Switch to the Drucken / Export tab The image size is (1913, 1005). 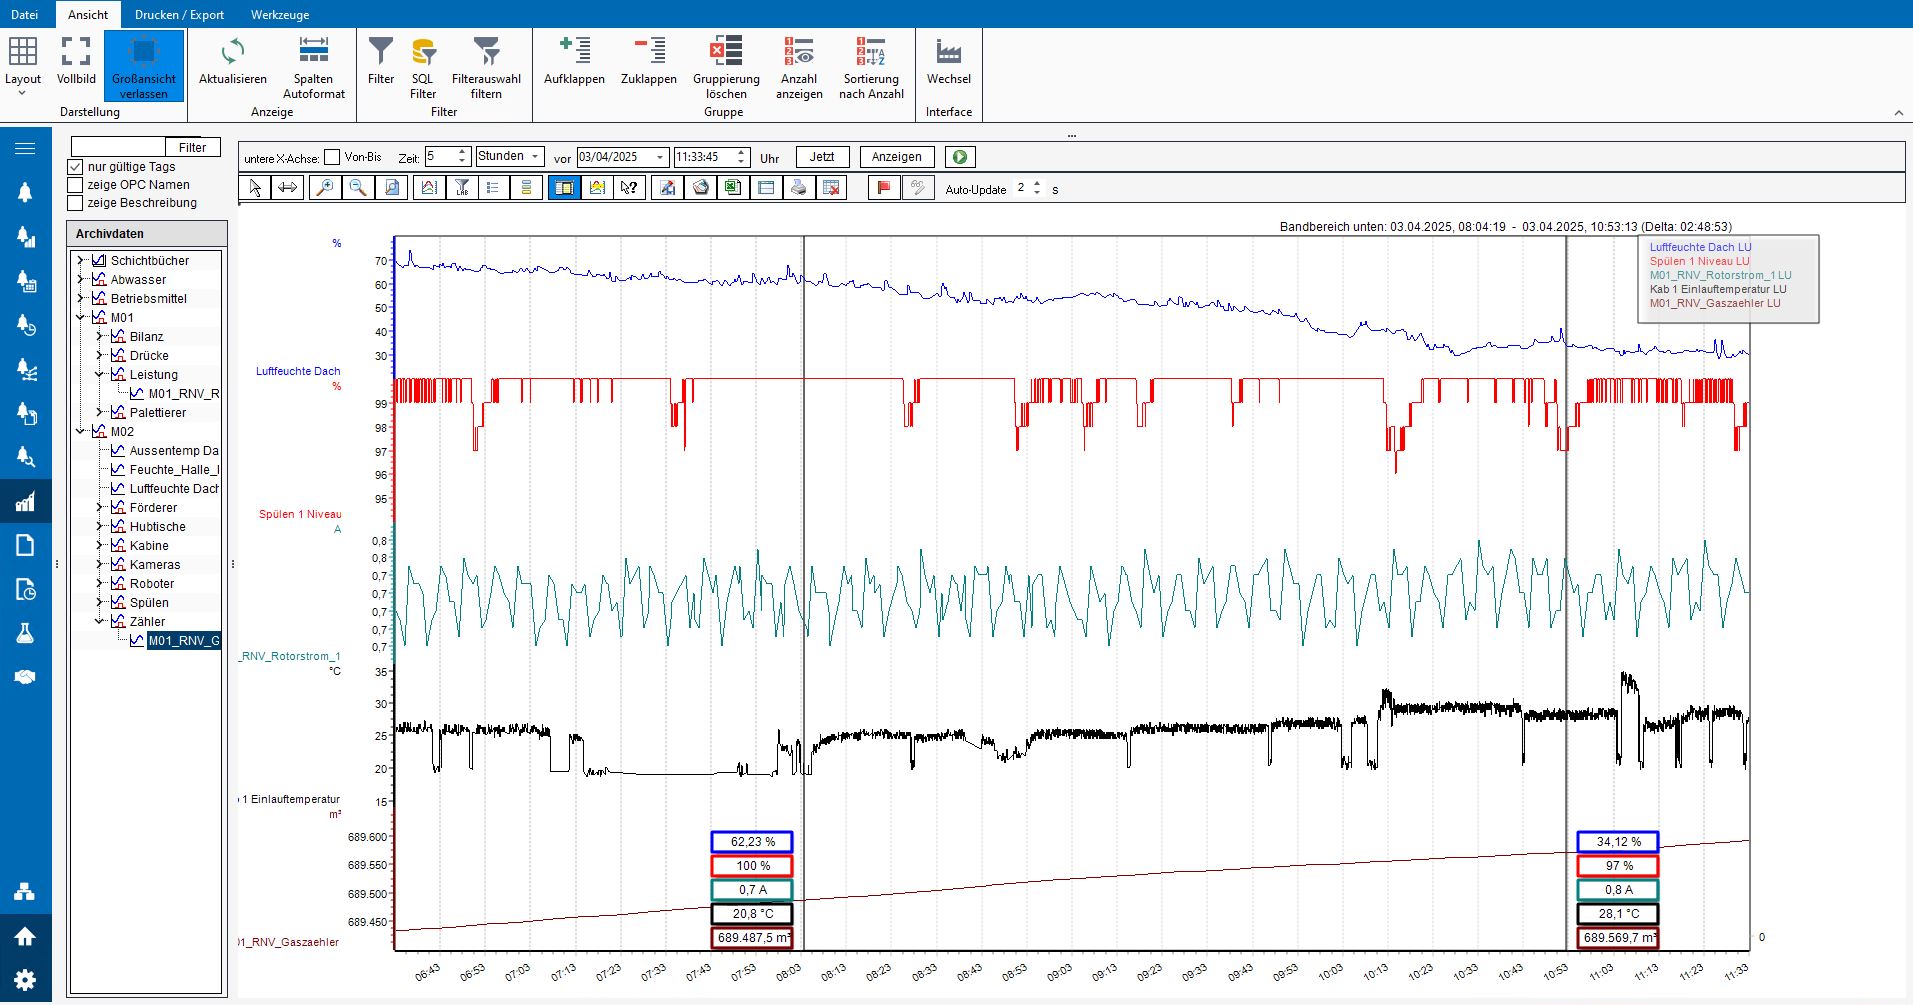[178, 14]
